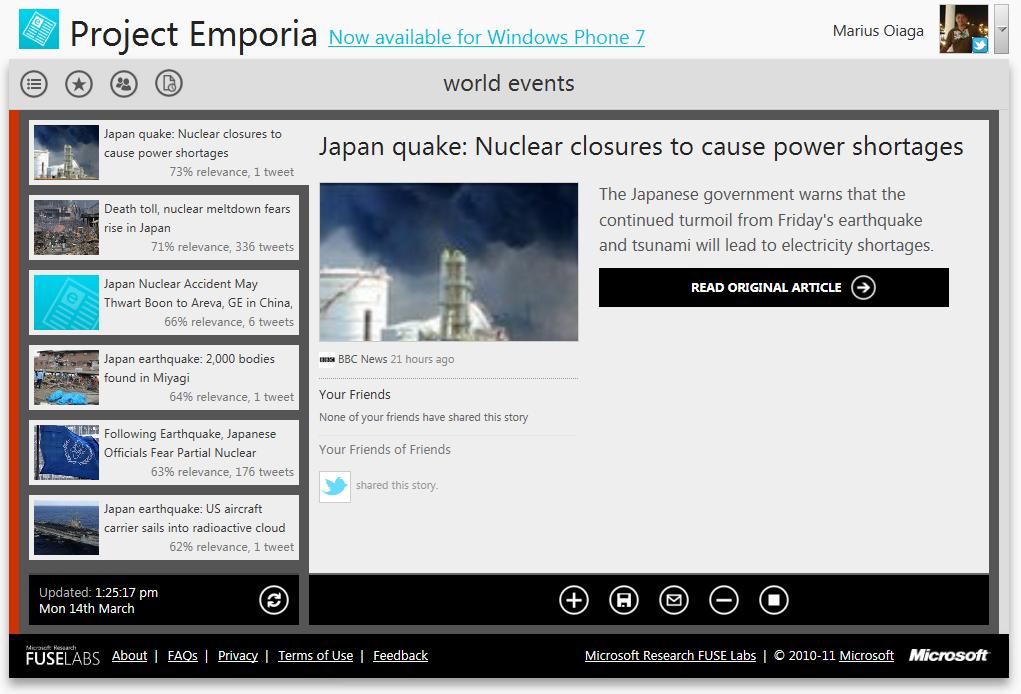Click the FAQs footer link
This screenshot has height=694, width=1021.
click(x=182, y=656)
